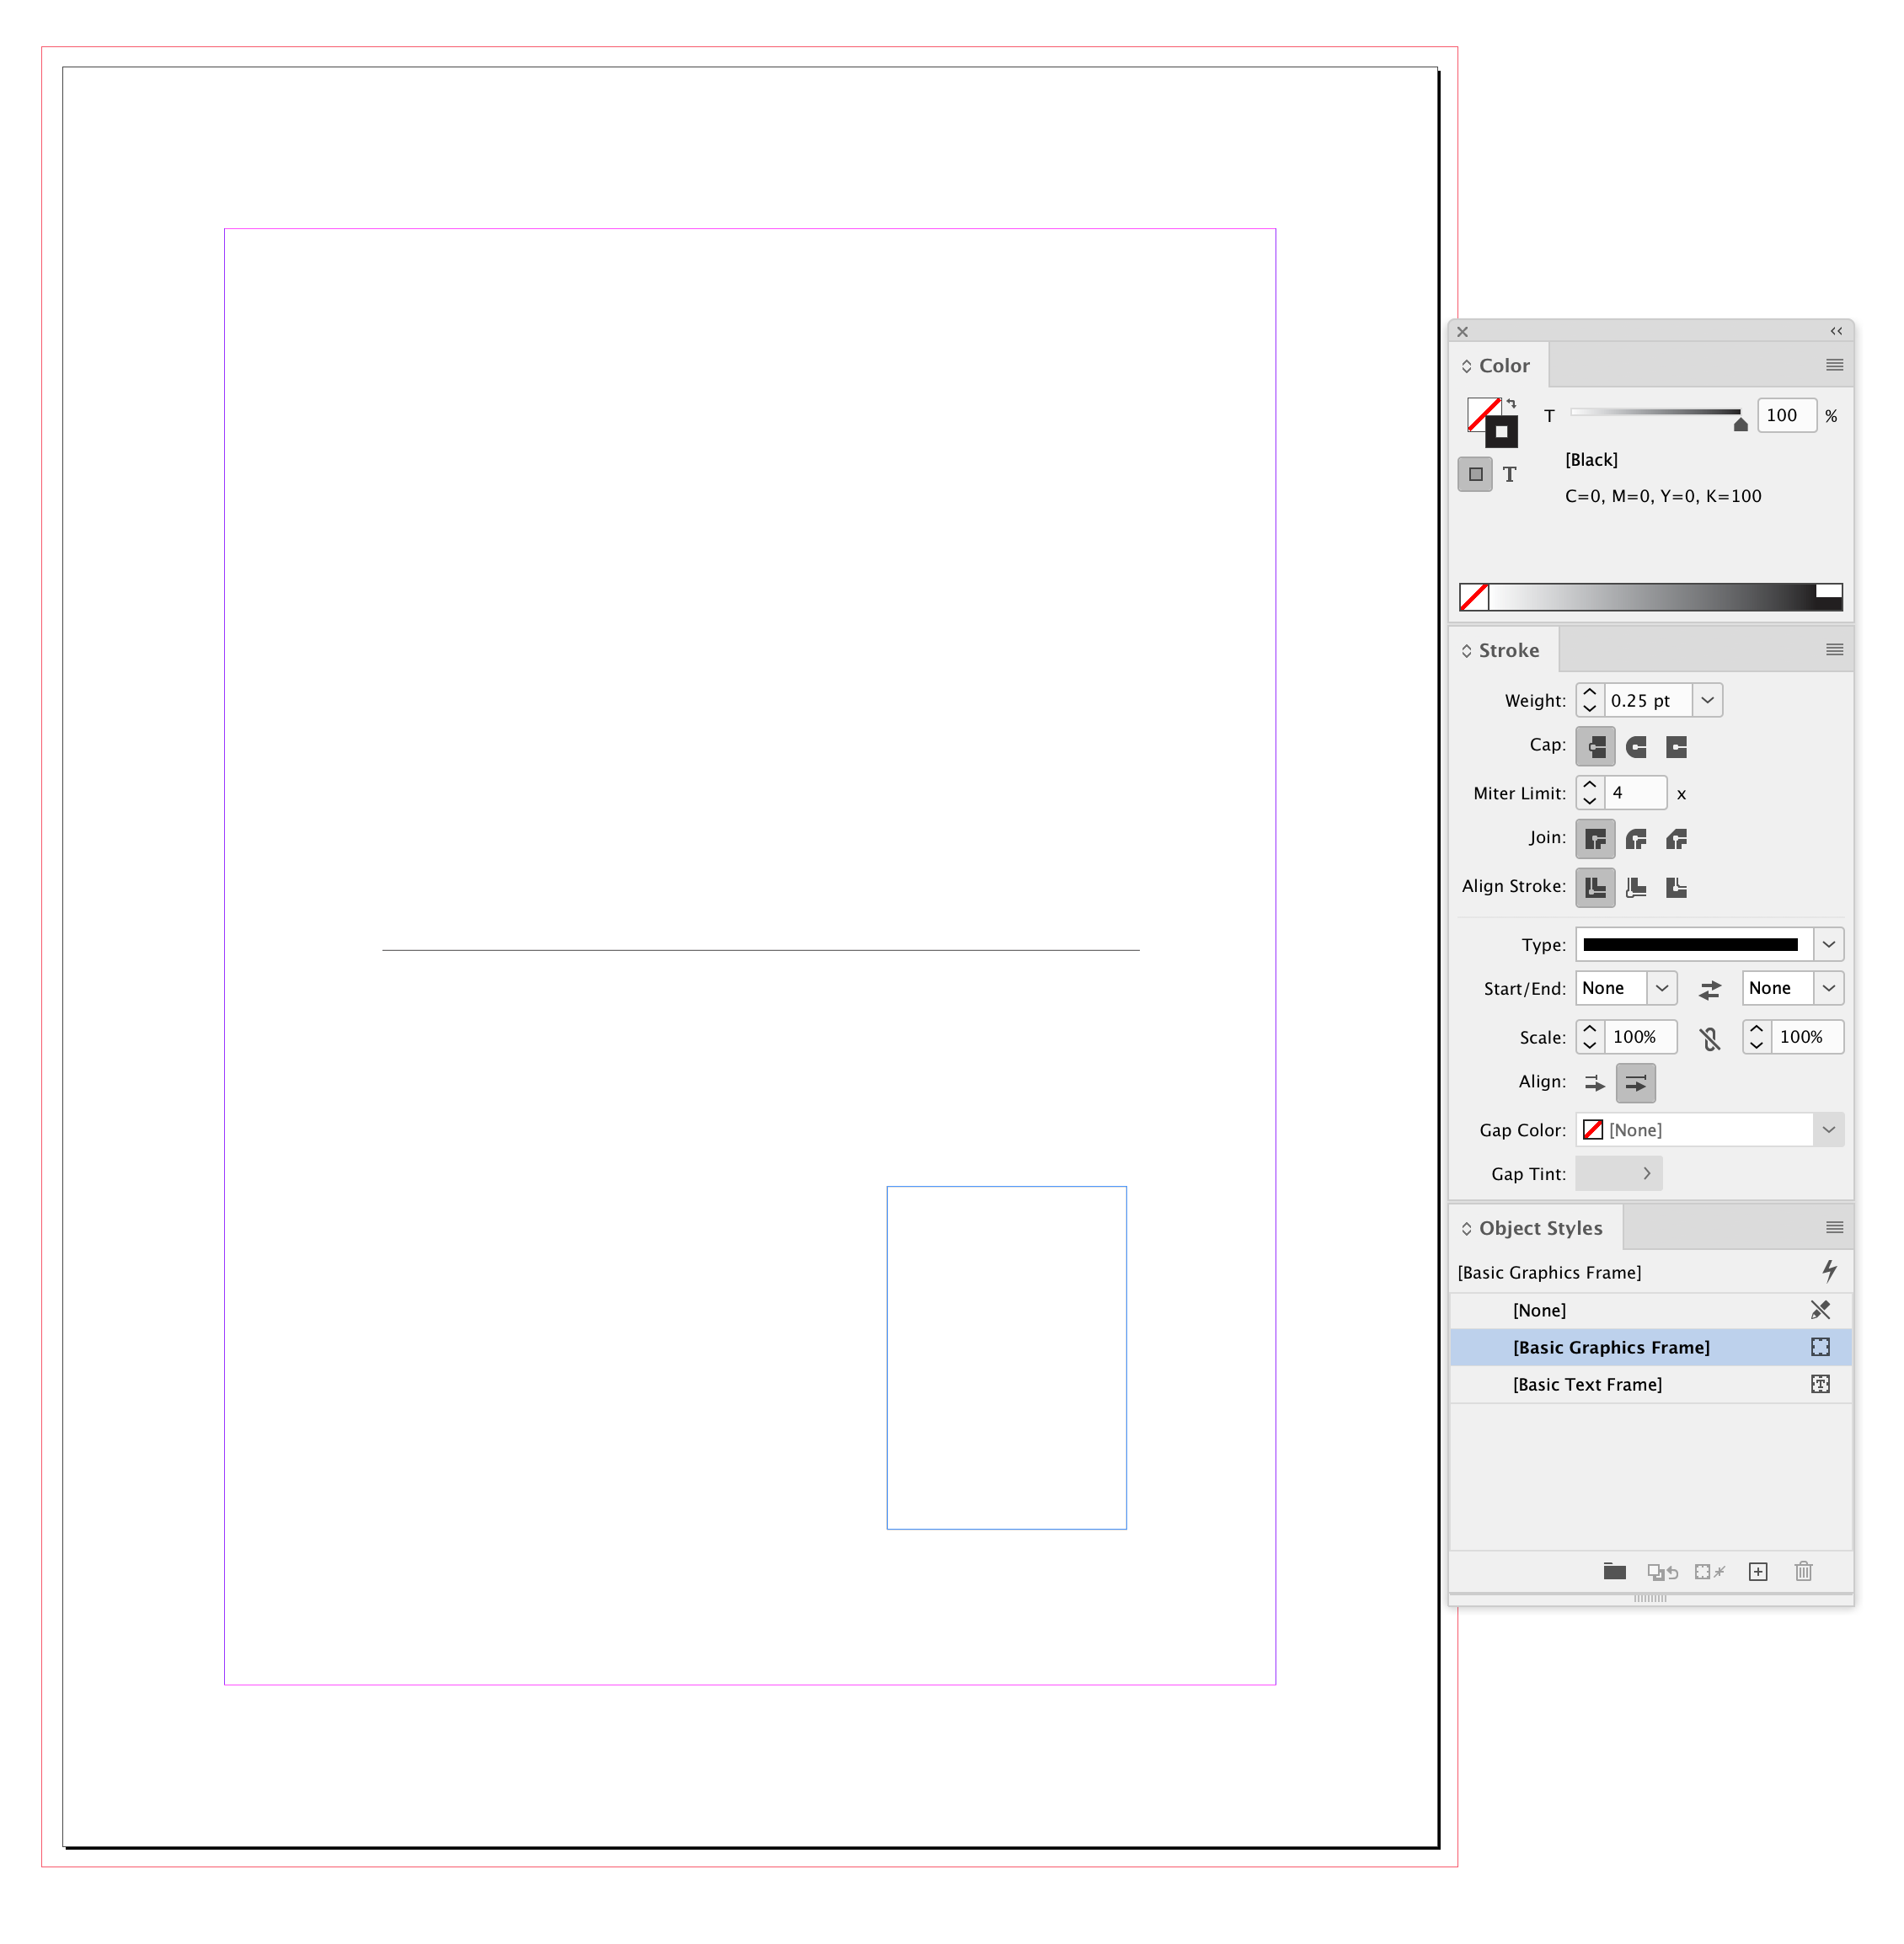Swap start and end arrowheads
Image resolution: width=1904 pixels, height=1944 pixels.
(x=1710, y=988)
